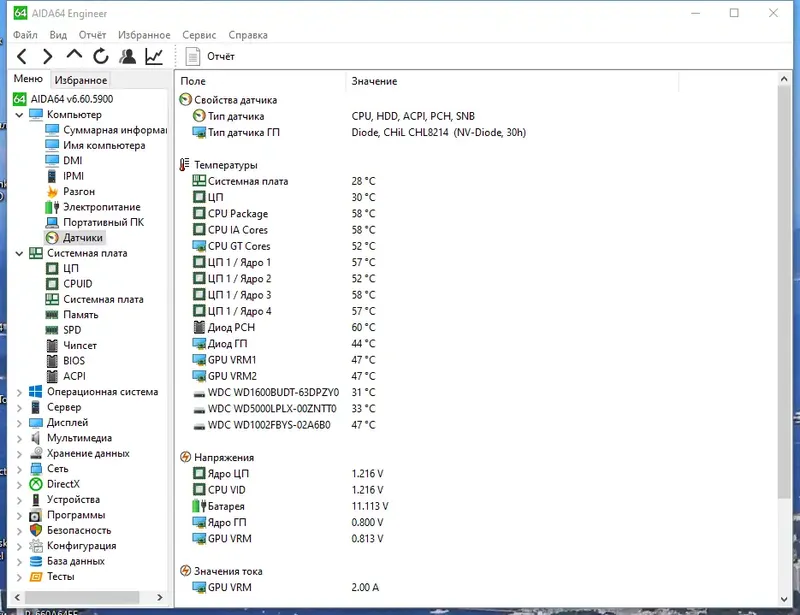
Task: Expand the Дисплей tree node
Action: click(19, 423)
